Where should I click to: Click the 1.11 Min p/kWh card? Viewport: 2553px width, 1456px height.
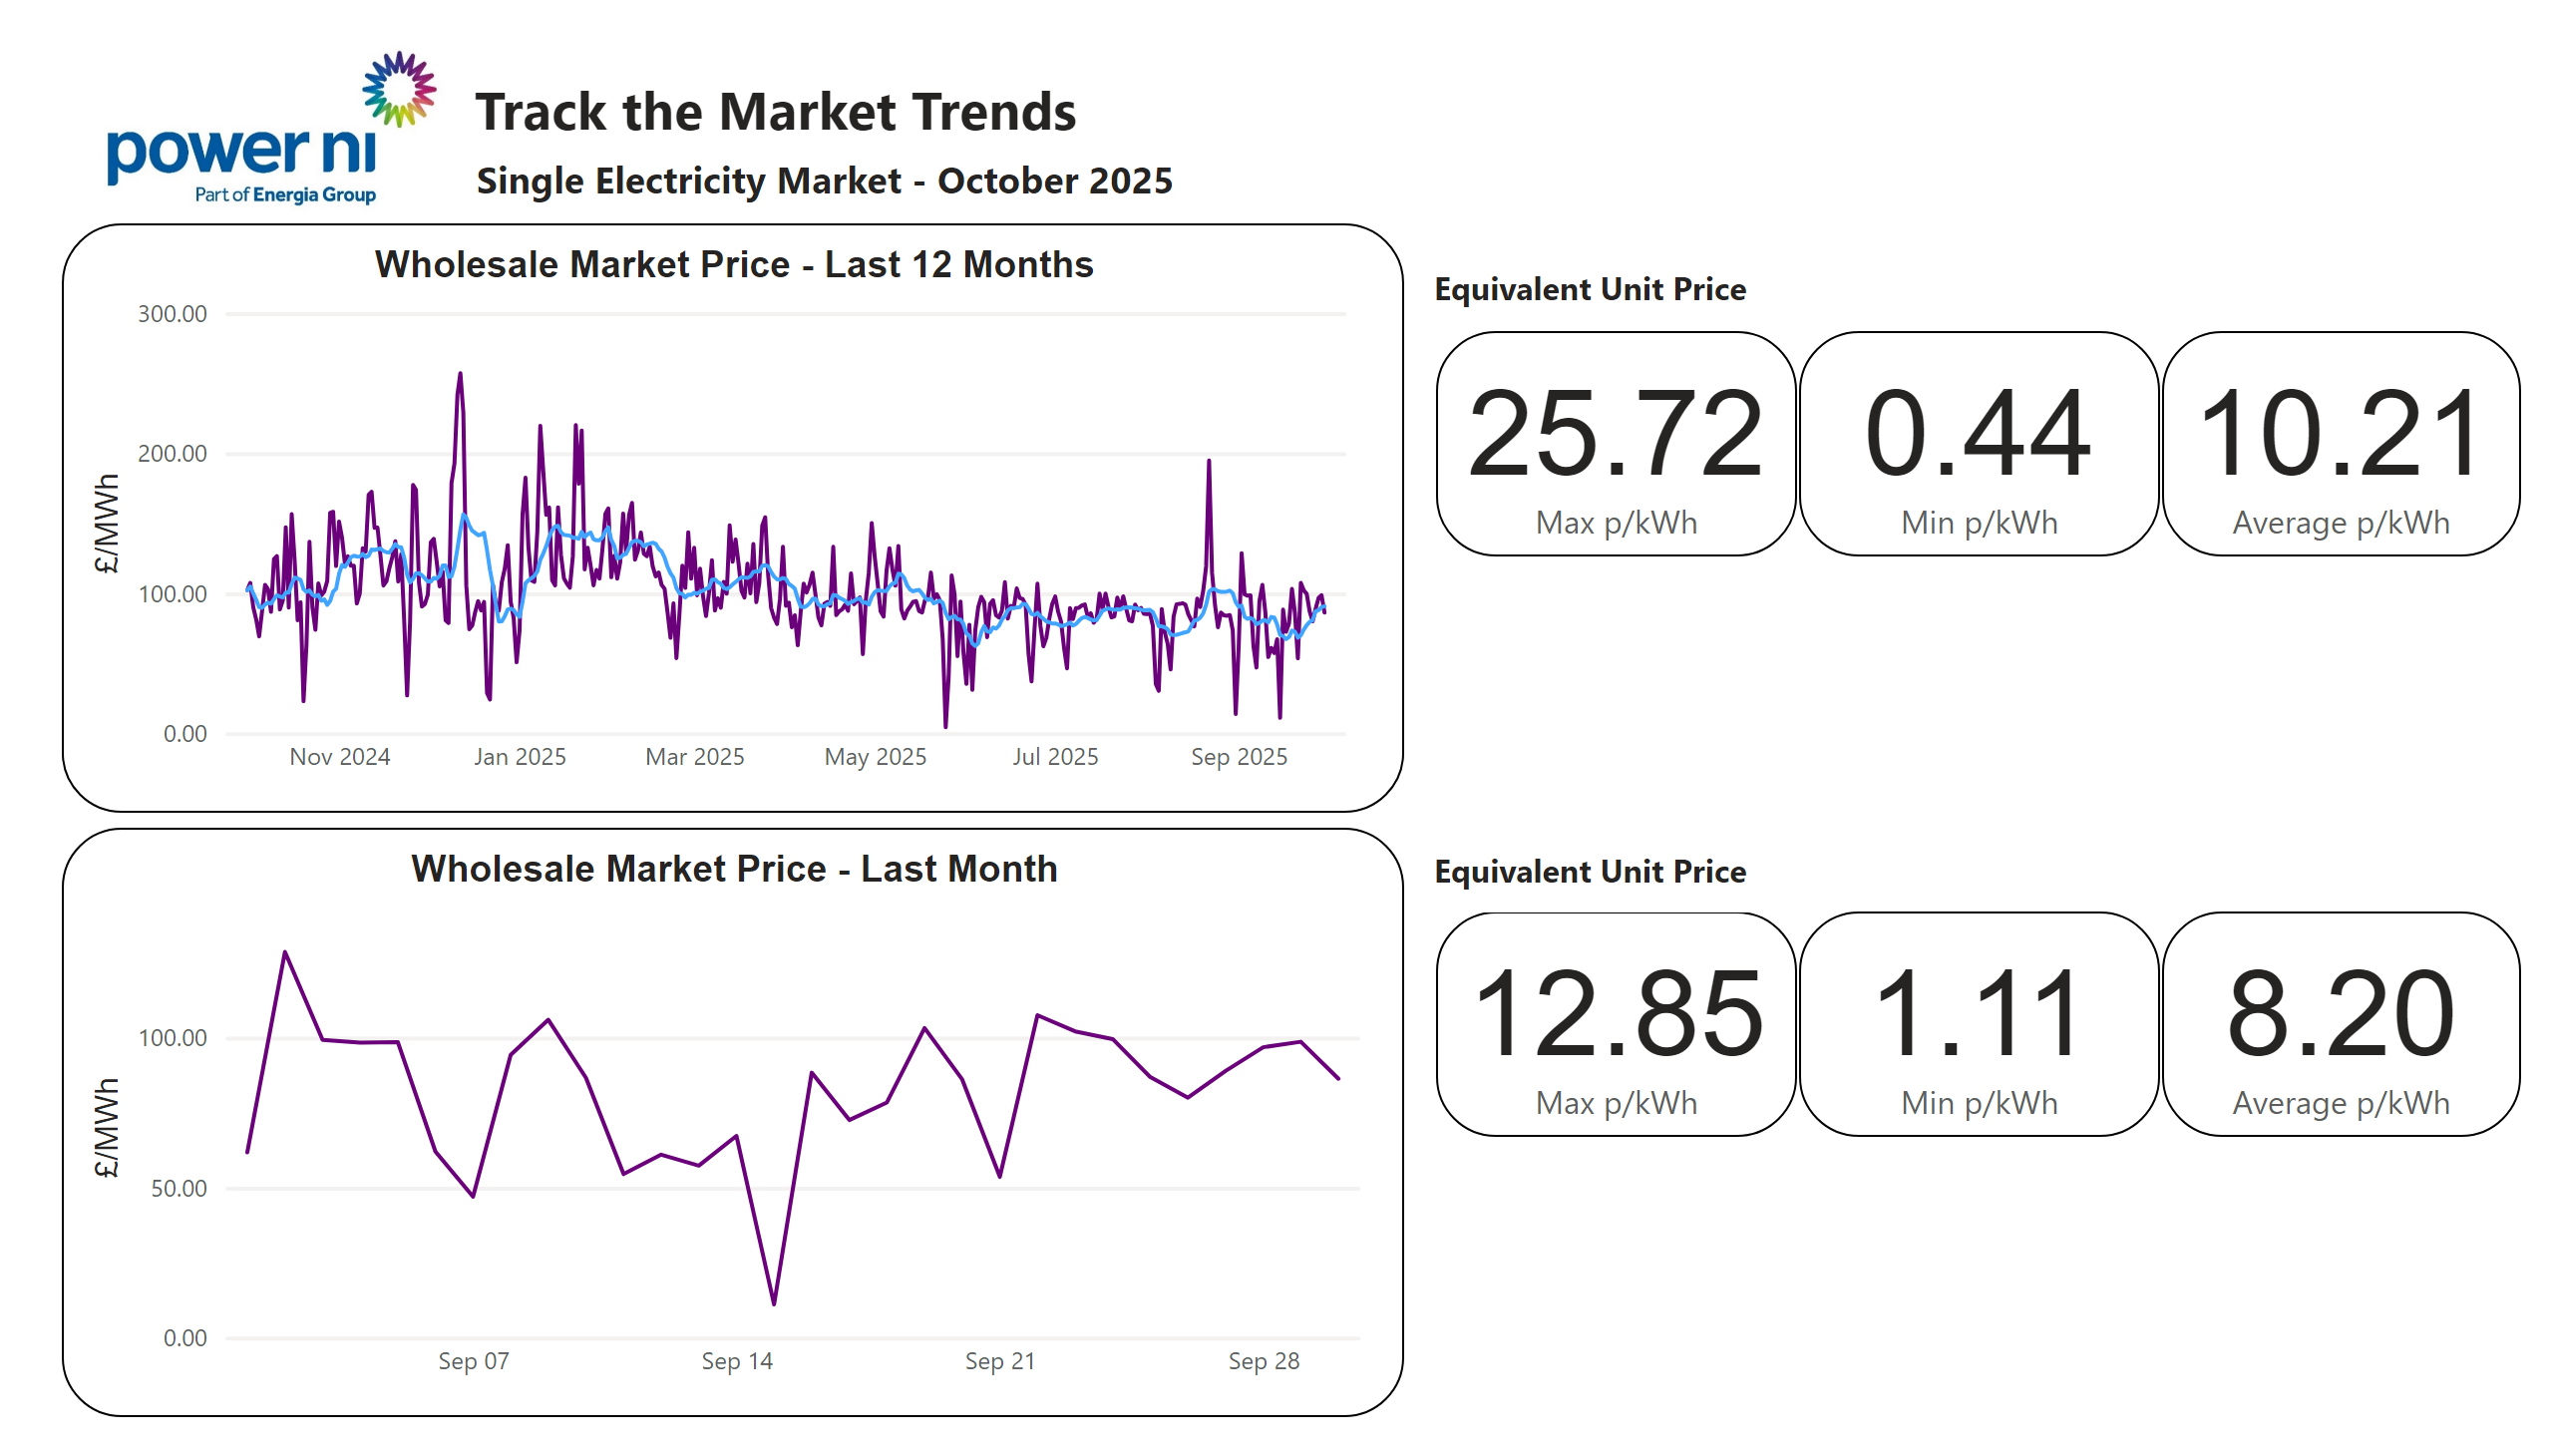click(1977, 1024)
